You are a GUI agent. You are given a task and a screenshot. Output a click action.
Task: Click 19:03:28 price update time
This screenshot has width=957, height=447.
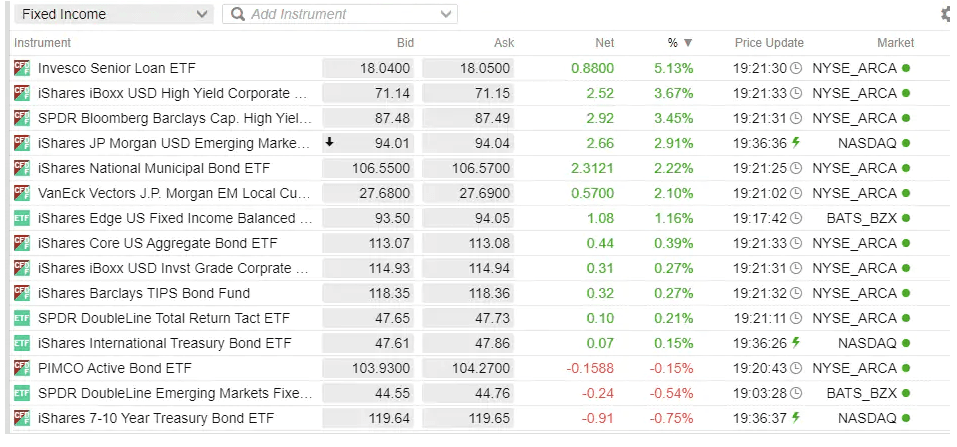tap(760, 393)
